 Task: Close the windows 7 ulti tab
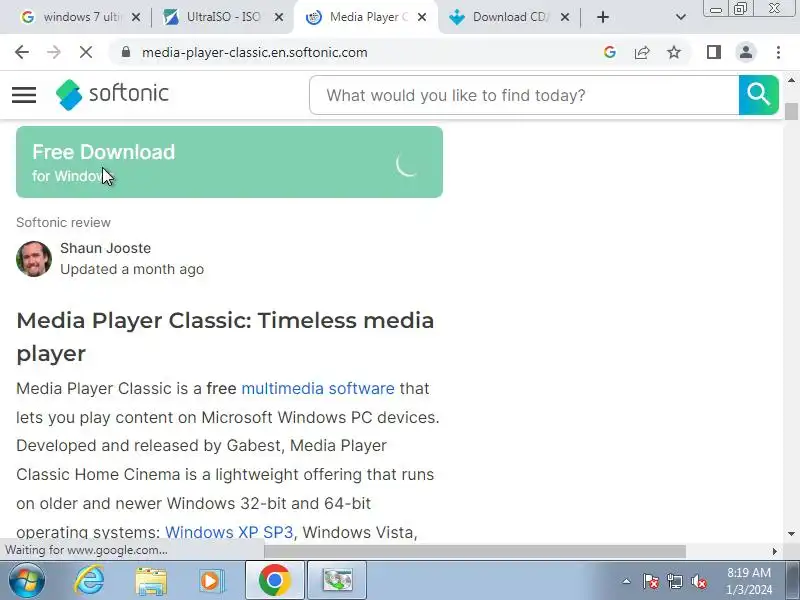coord(136,17)
